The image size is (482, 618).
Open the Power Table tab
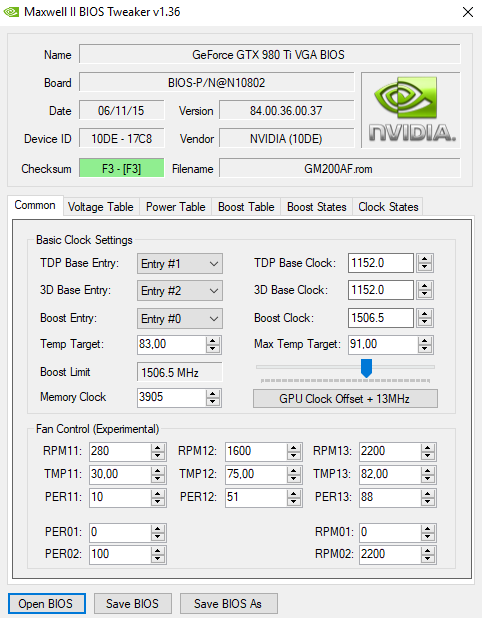coord(175,207)
